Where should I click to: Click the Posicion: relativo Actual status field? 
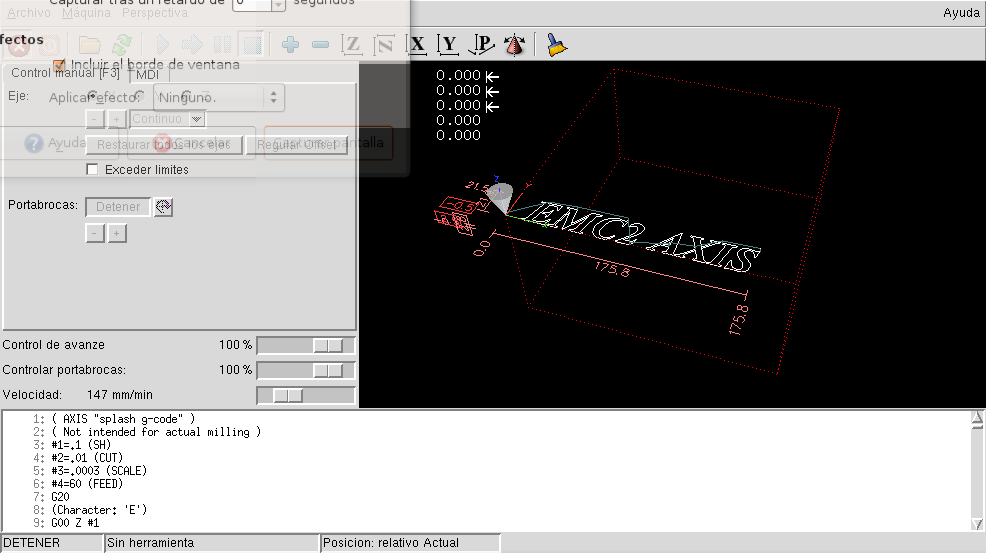click(411, 543)
